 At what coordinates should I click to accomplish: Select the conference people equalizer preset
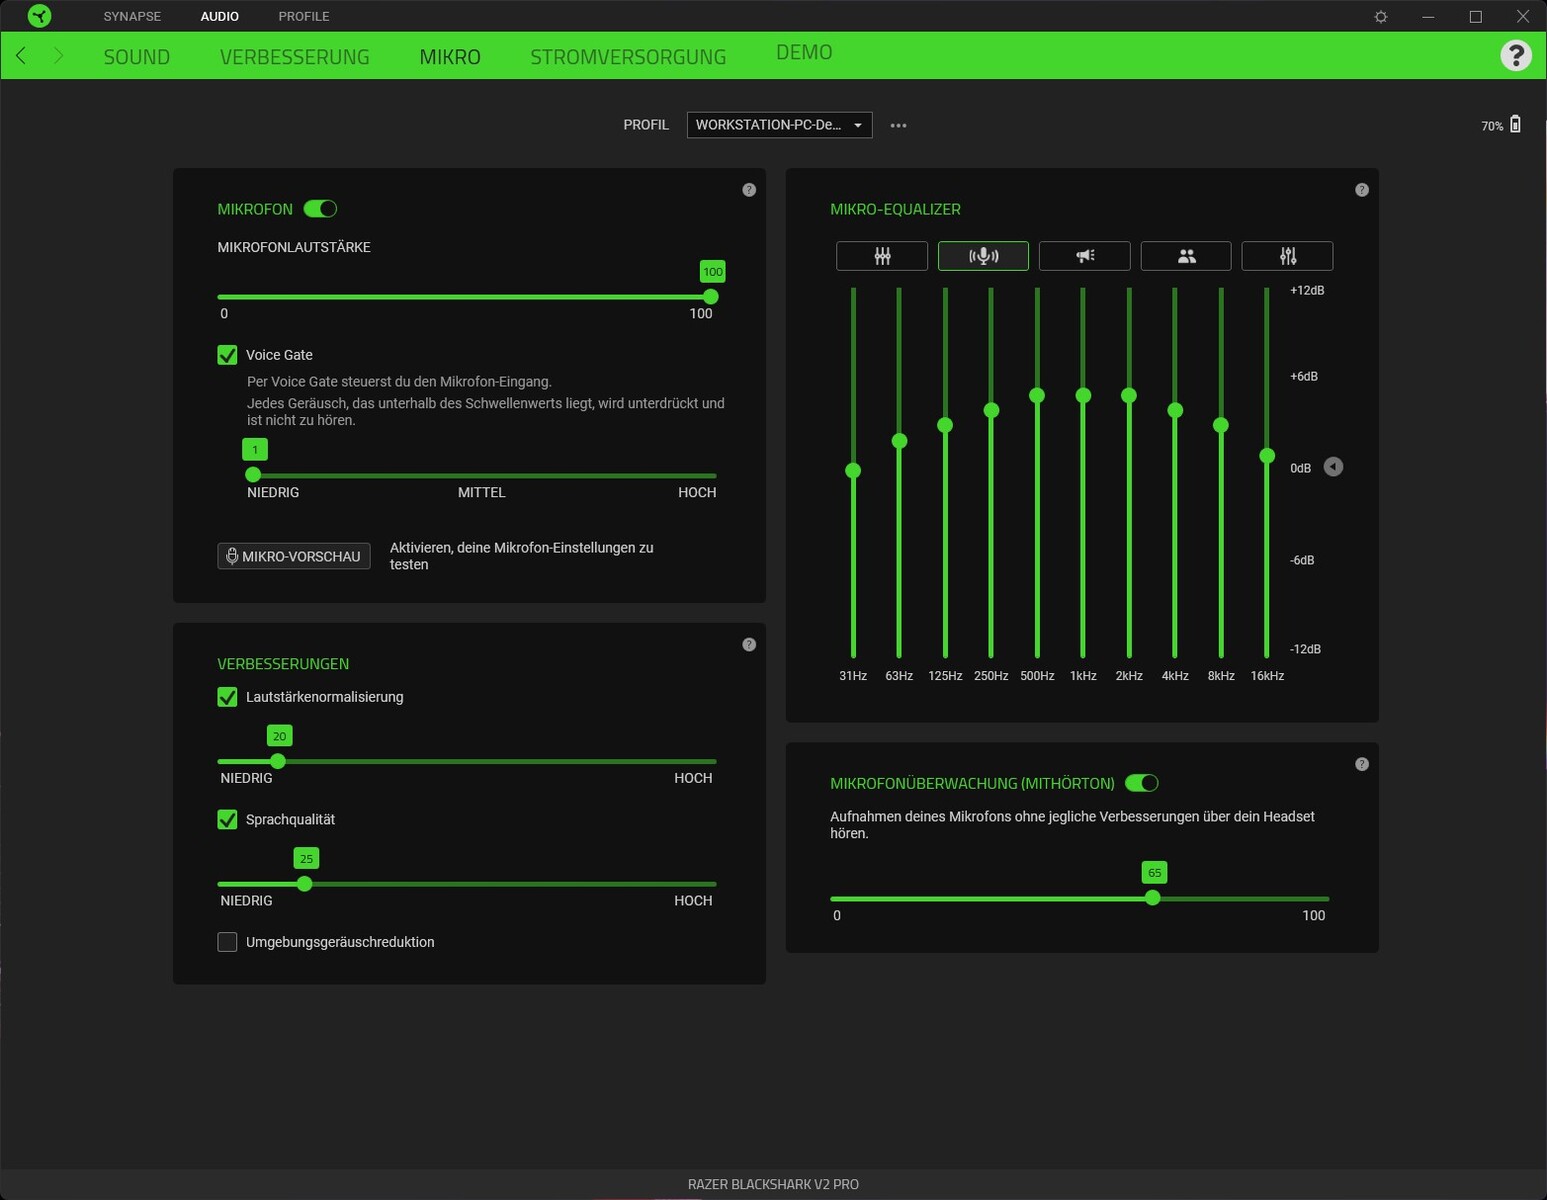[1186, 256]
